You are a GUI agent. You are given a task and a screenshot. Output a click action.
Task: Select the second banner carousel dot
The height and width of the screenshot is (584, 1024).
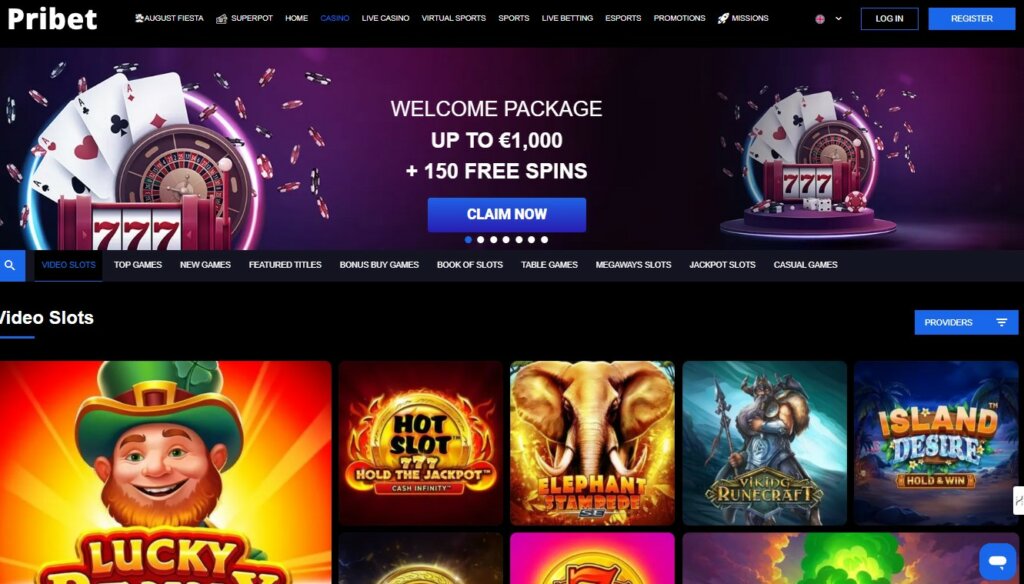tap(481, 240)
